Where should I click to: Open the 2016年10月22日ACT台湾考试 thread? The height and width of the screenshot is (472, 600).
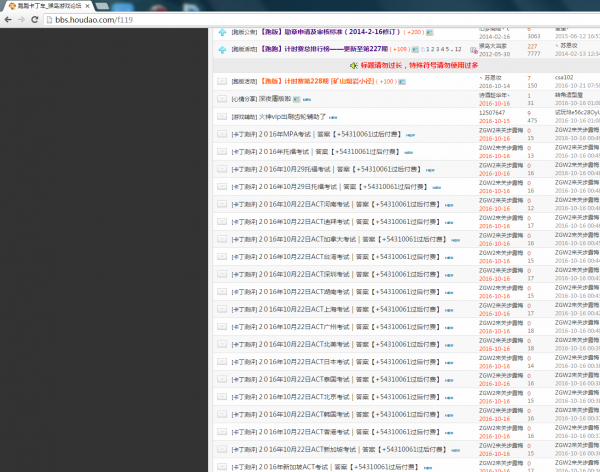click(349, 256)
